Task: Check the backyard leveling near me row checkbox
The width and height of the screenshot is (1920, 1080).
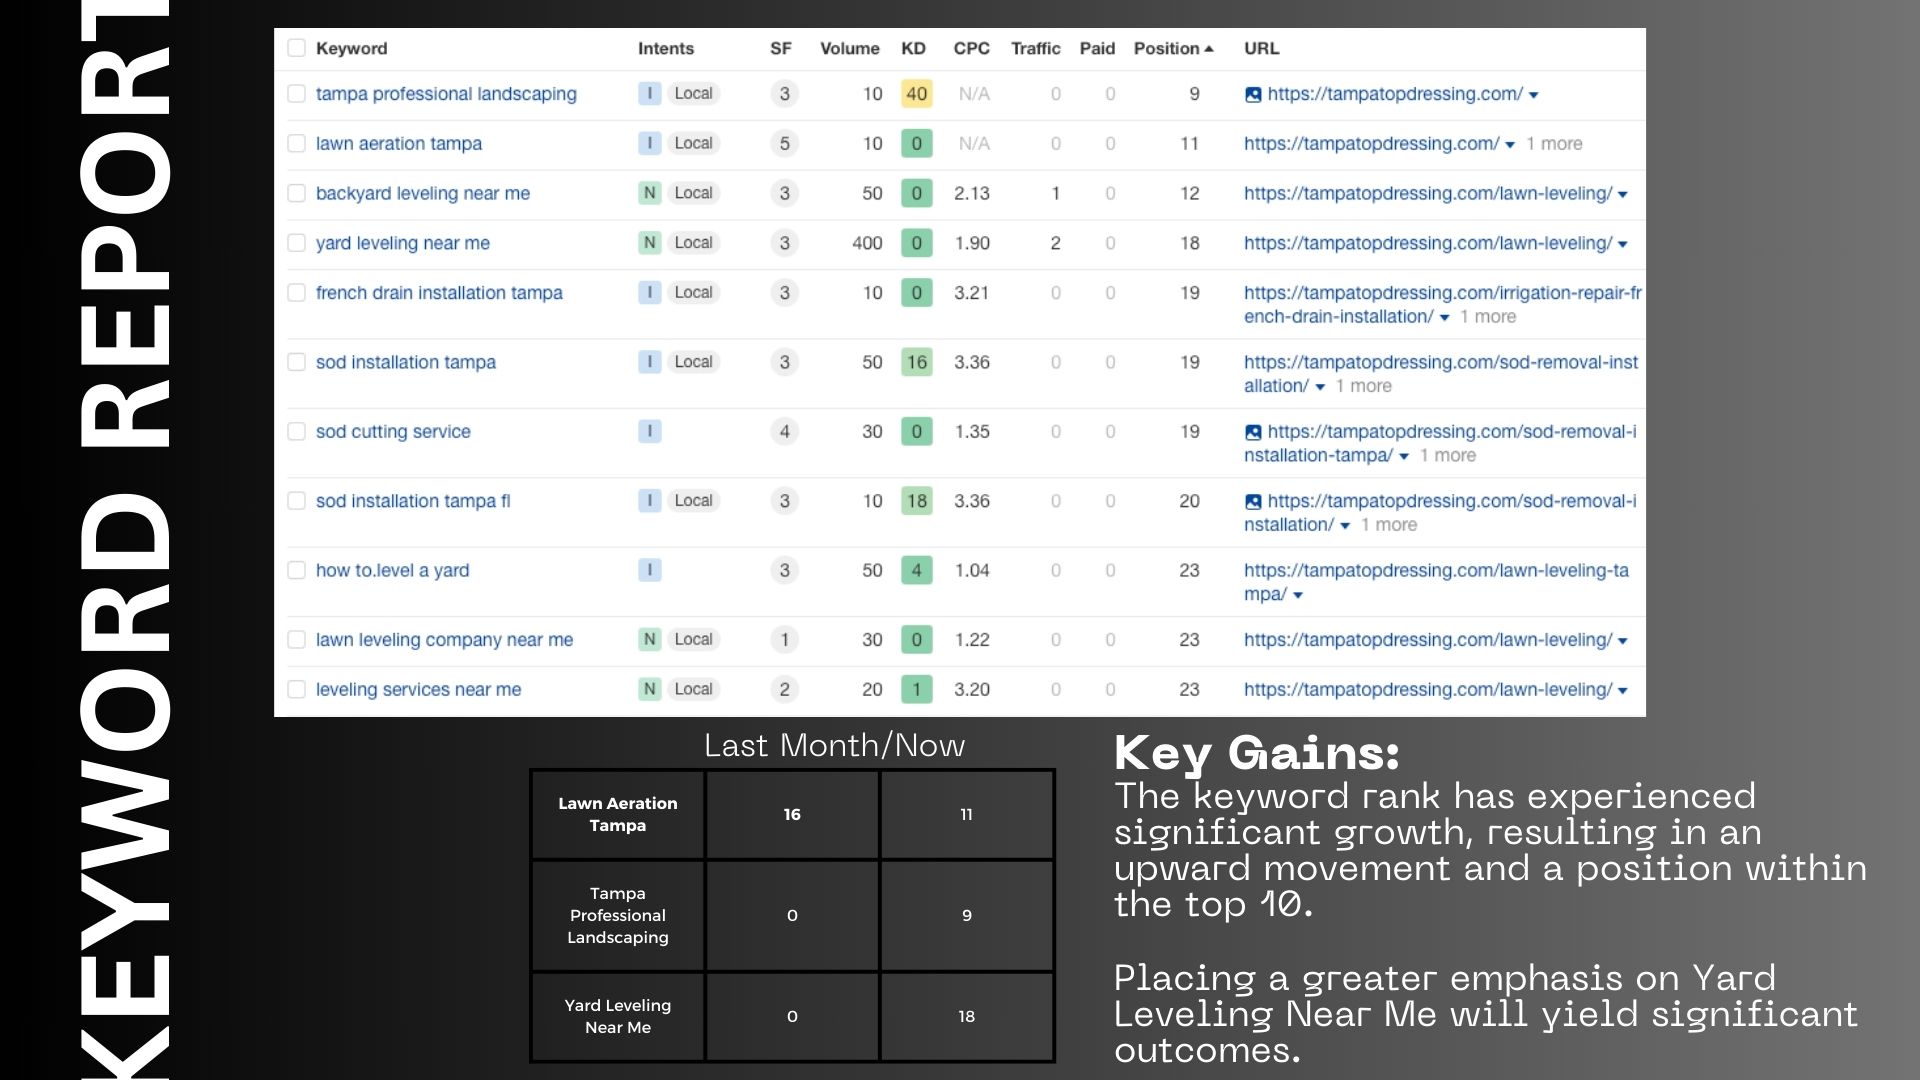Action: tap(296, 193)
